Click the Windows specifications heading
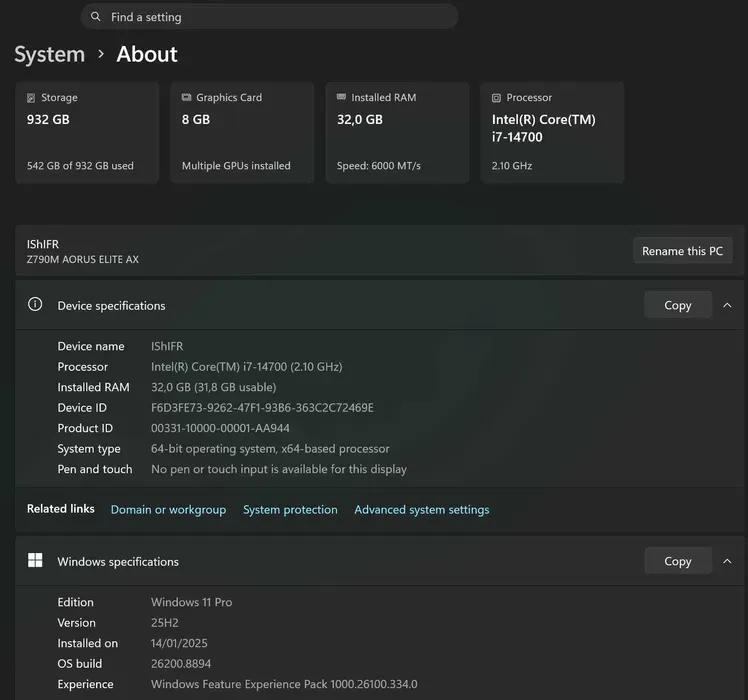 118,562
